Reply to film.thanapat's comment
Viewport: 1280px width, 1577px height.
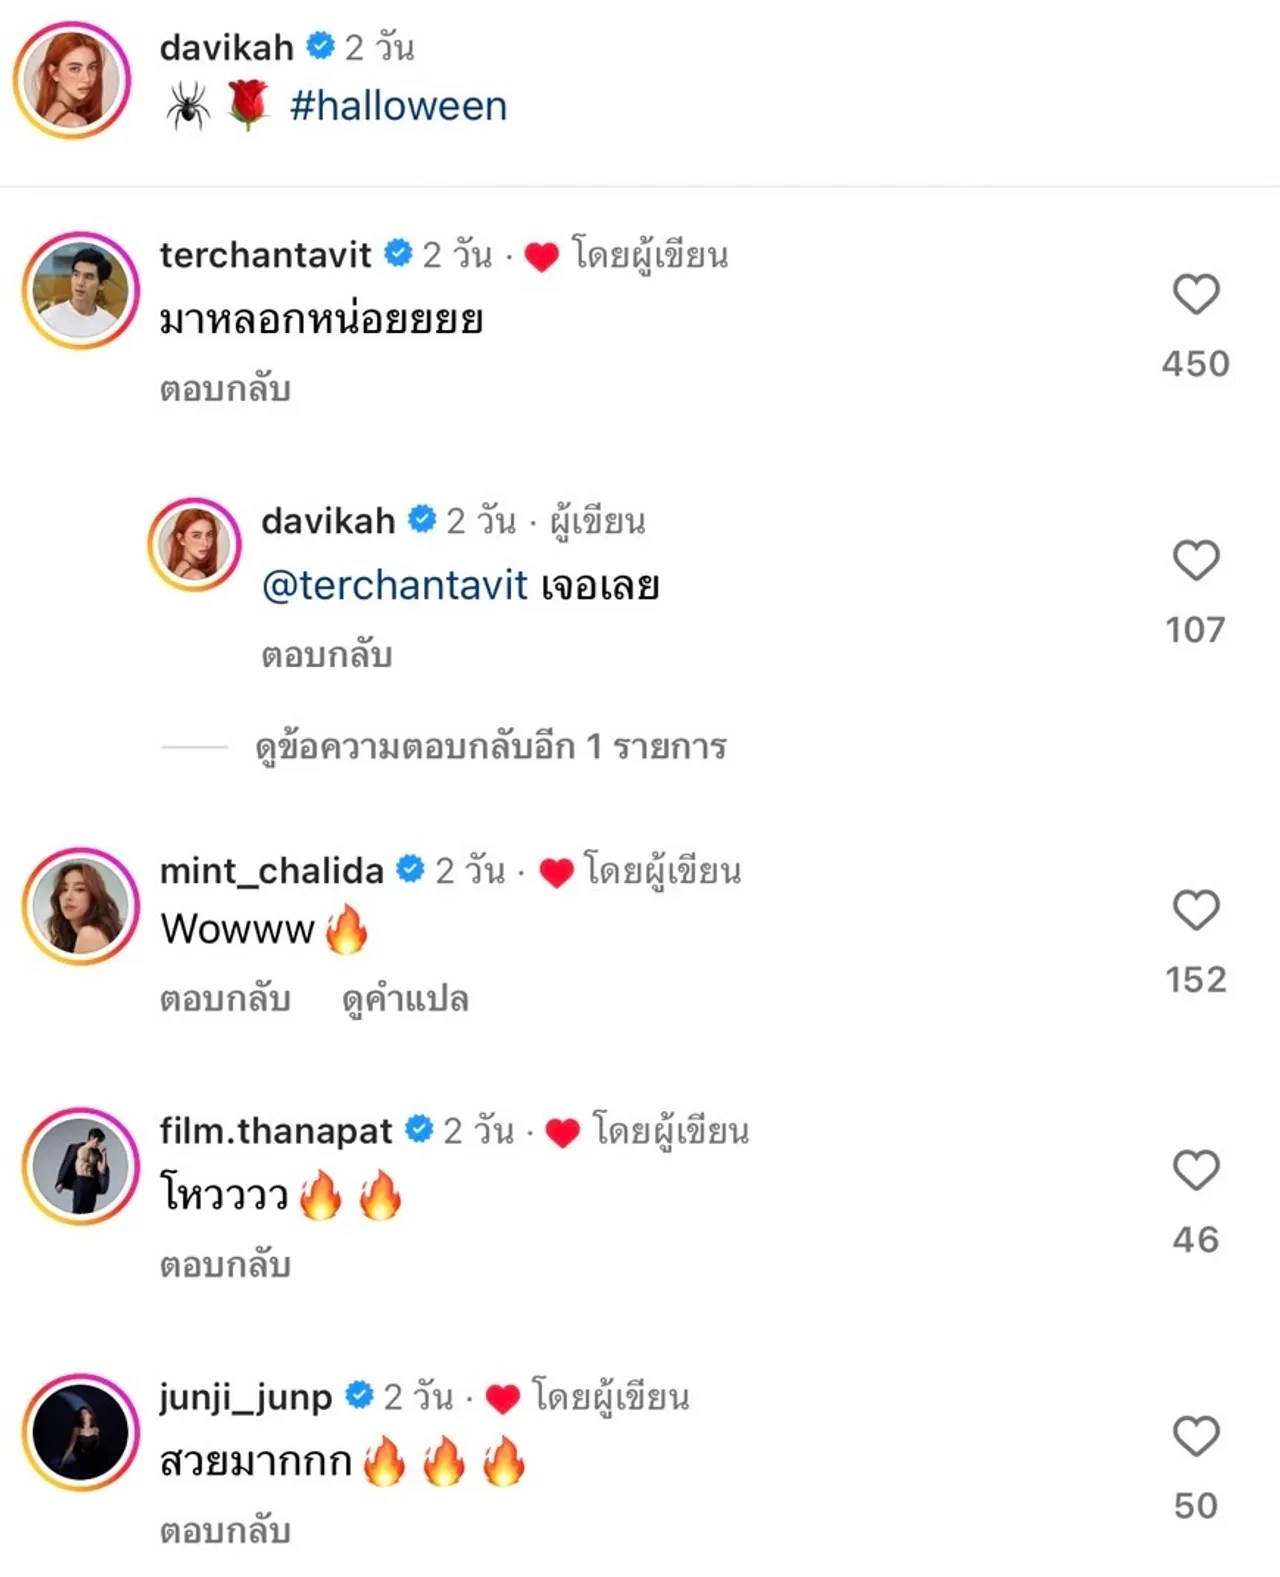click(x=225, y=1265)
